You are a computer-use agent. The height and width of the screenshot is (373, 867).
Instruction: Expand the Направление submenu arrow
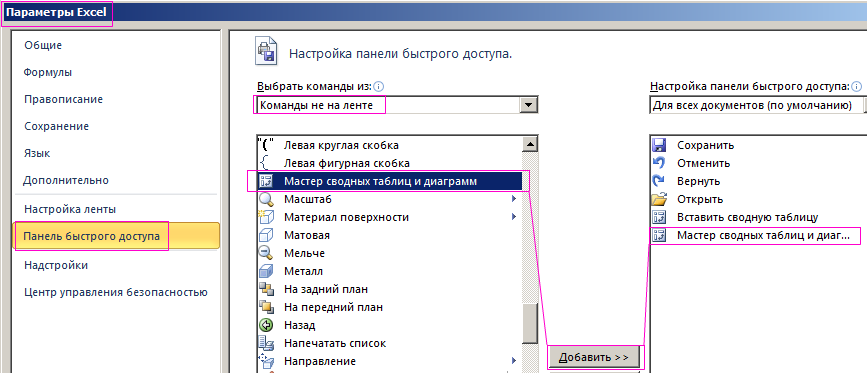coord(514,361)
